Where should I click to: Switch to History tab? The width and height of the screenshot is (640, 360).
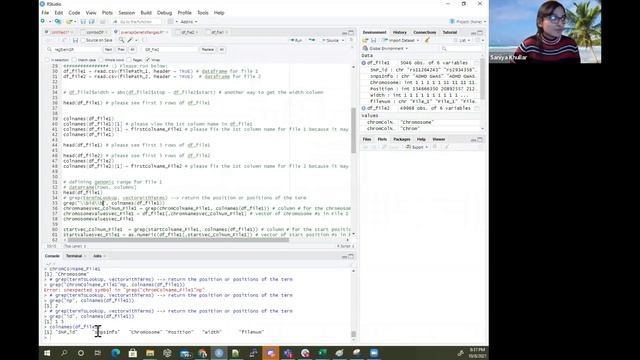pyautogui.click(x=400, y=32)
